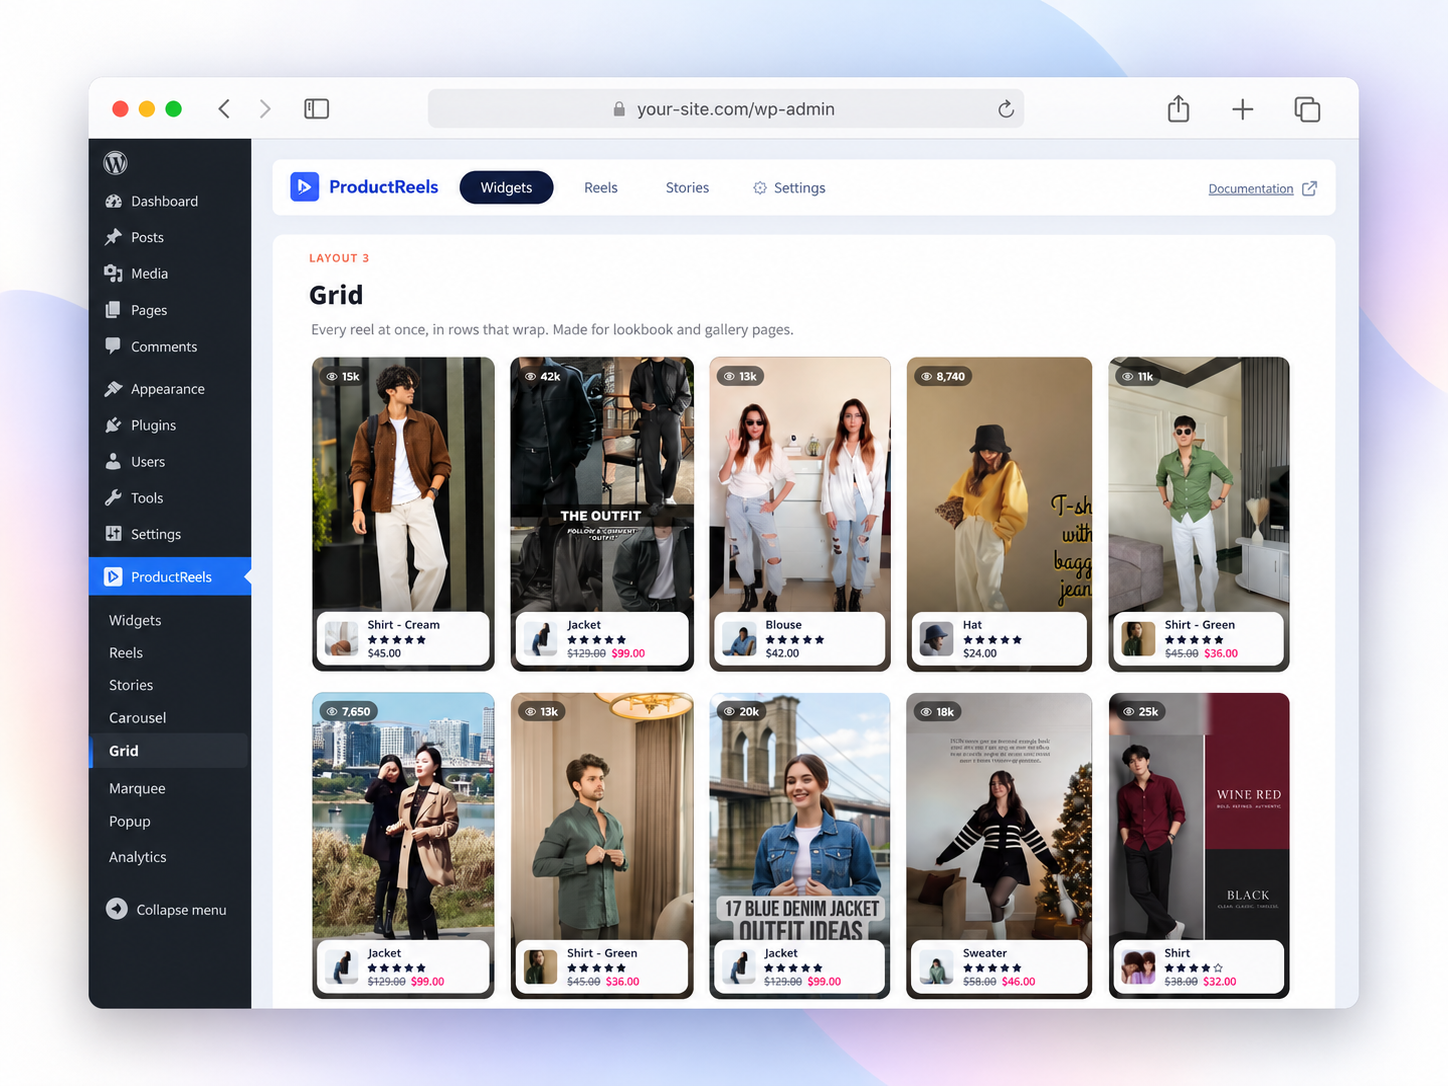
Task: Reload the page from address bar
Action: 1006,109
